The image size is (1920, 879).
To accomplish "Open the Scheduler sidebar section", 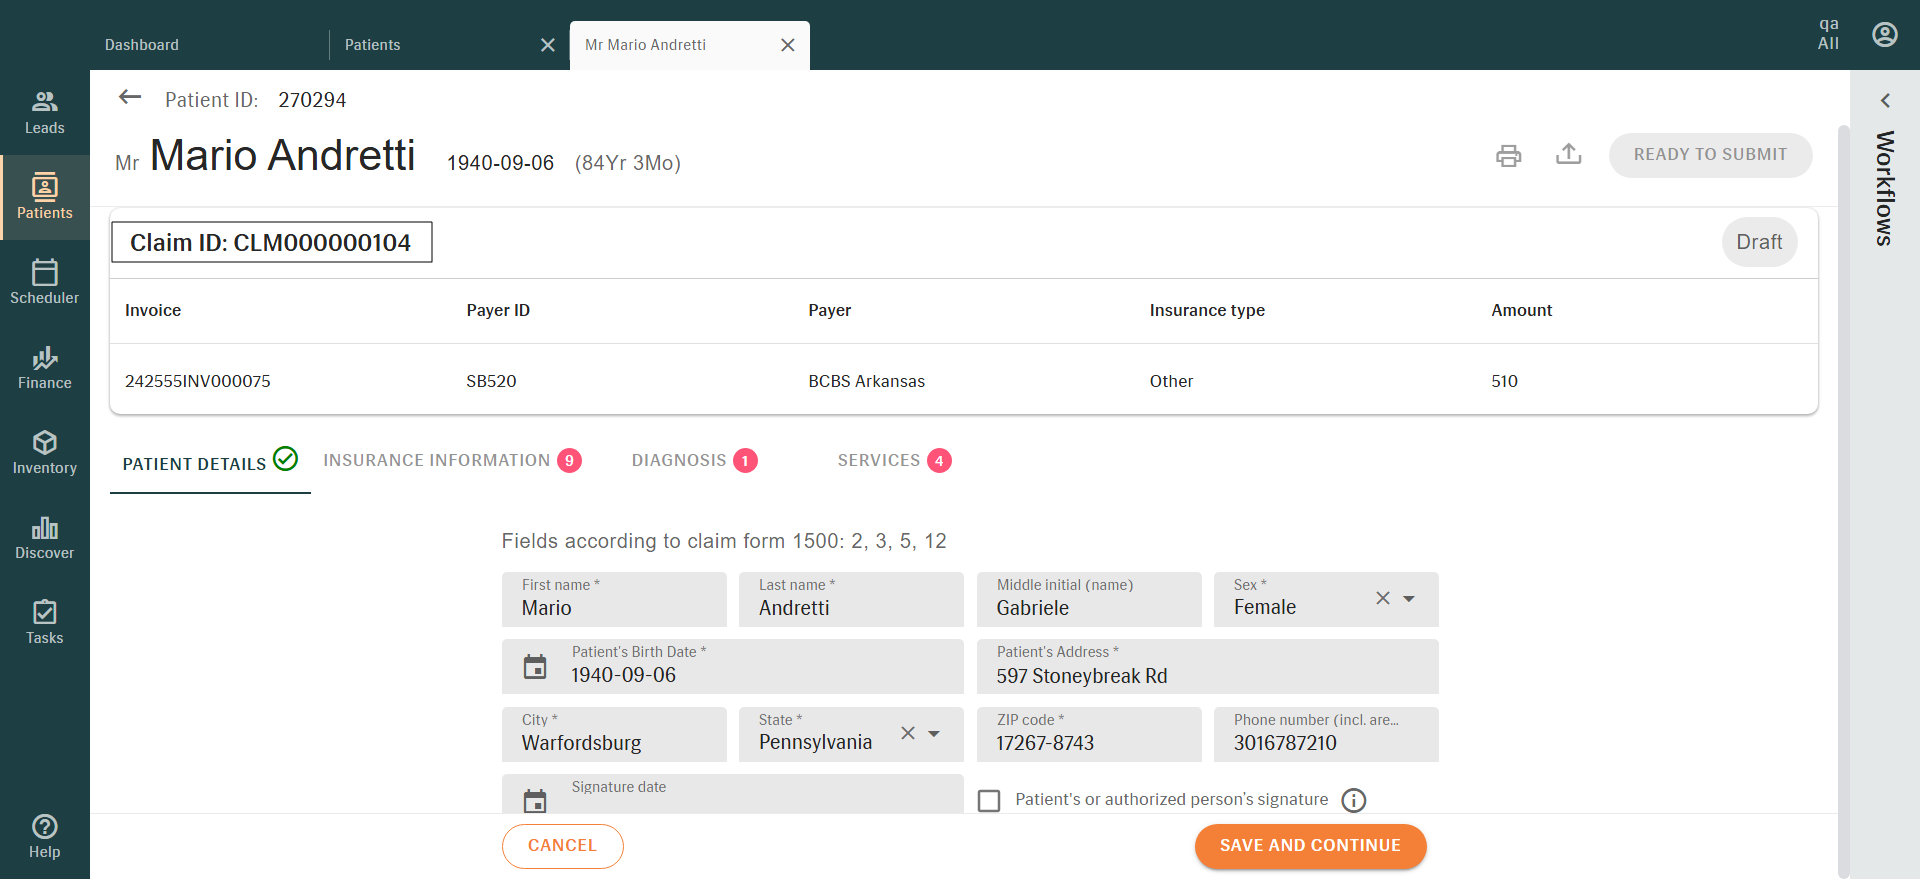I will [x=44, y=282].
